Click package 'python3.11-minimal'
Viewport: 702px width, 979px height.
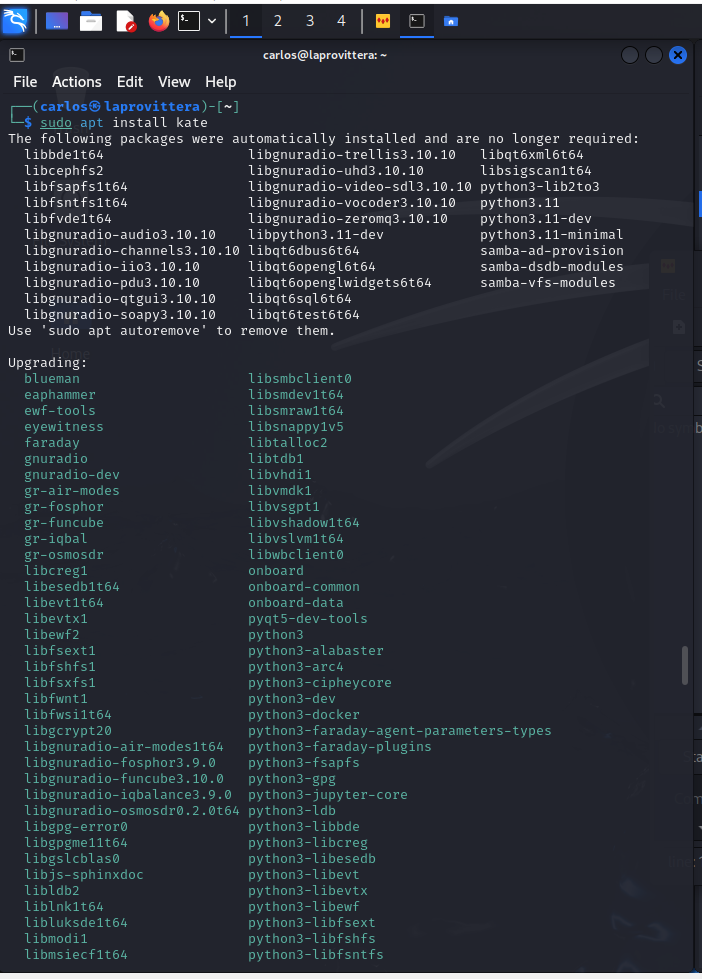pyautogui.click(x=551, y=234)
